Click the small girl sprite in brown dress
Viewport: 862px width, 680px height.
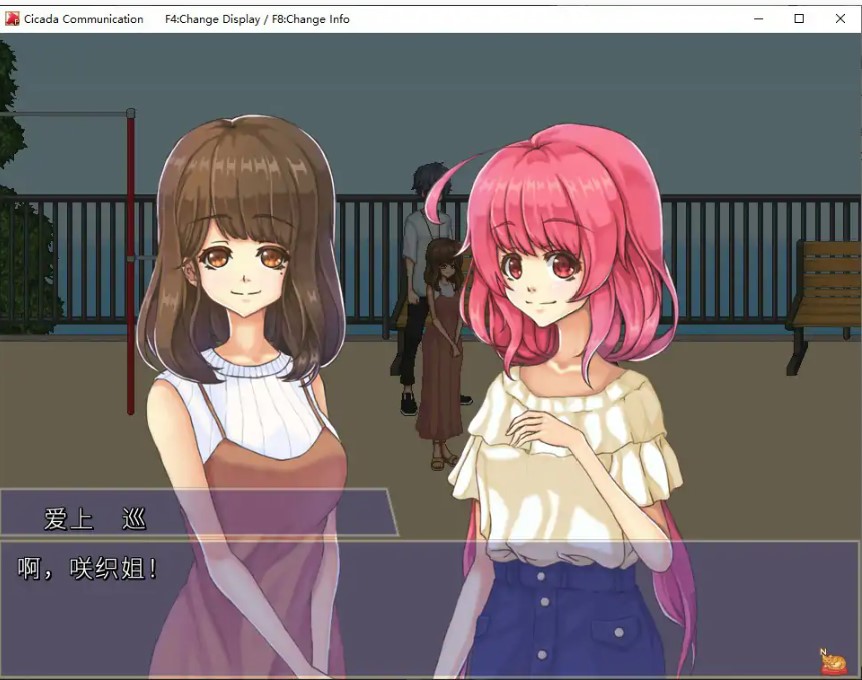pos(441,353)
